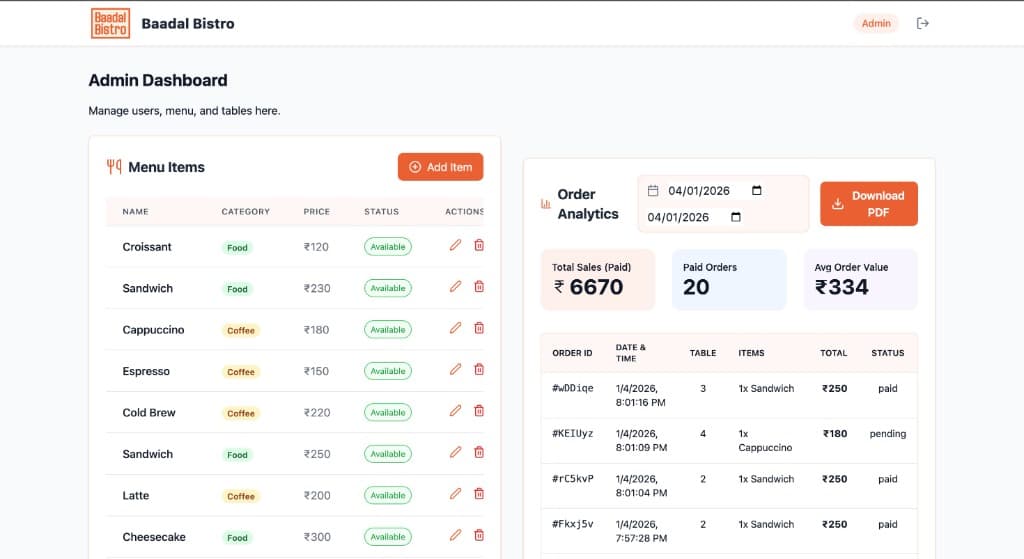This screenshot has width=1024, height=559.
Task: Delete the Latte menu item
Action: (479, 494)
